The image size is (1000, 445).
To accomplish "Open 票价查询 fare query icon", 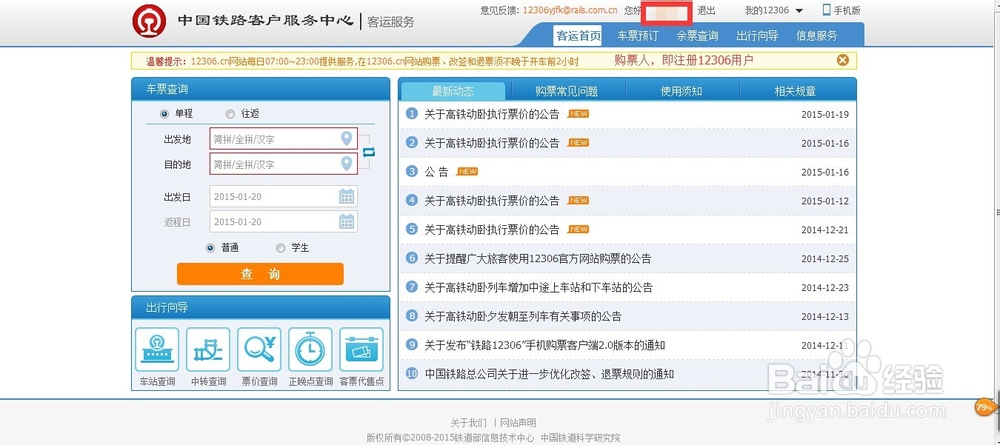I will 259,349.
